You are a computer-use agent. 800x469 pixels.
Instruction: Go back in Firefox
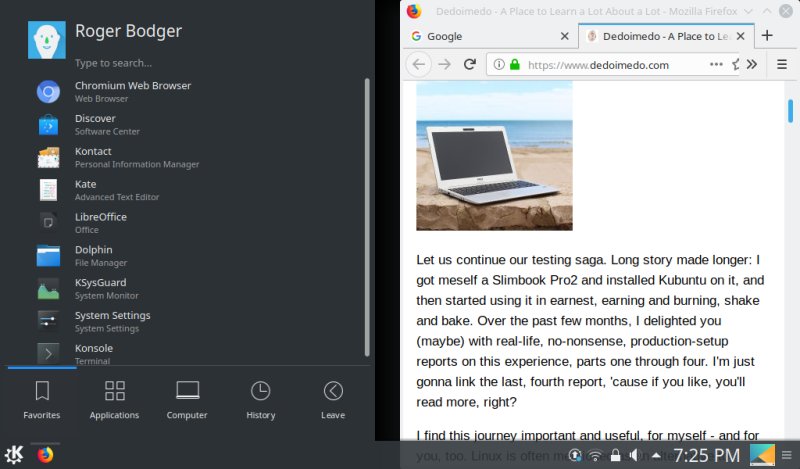pos(419,64)
